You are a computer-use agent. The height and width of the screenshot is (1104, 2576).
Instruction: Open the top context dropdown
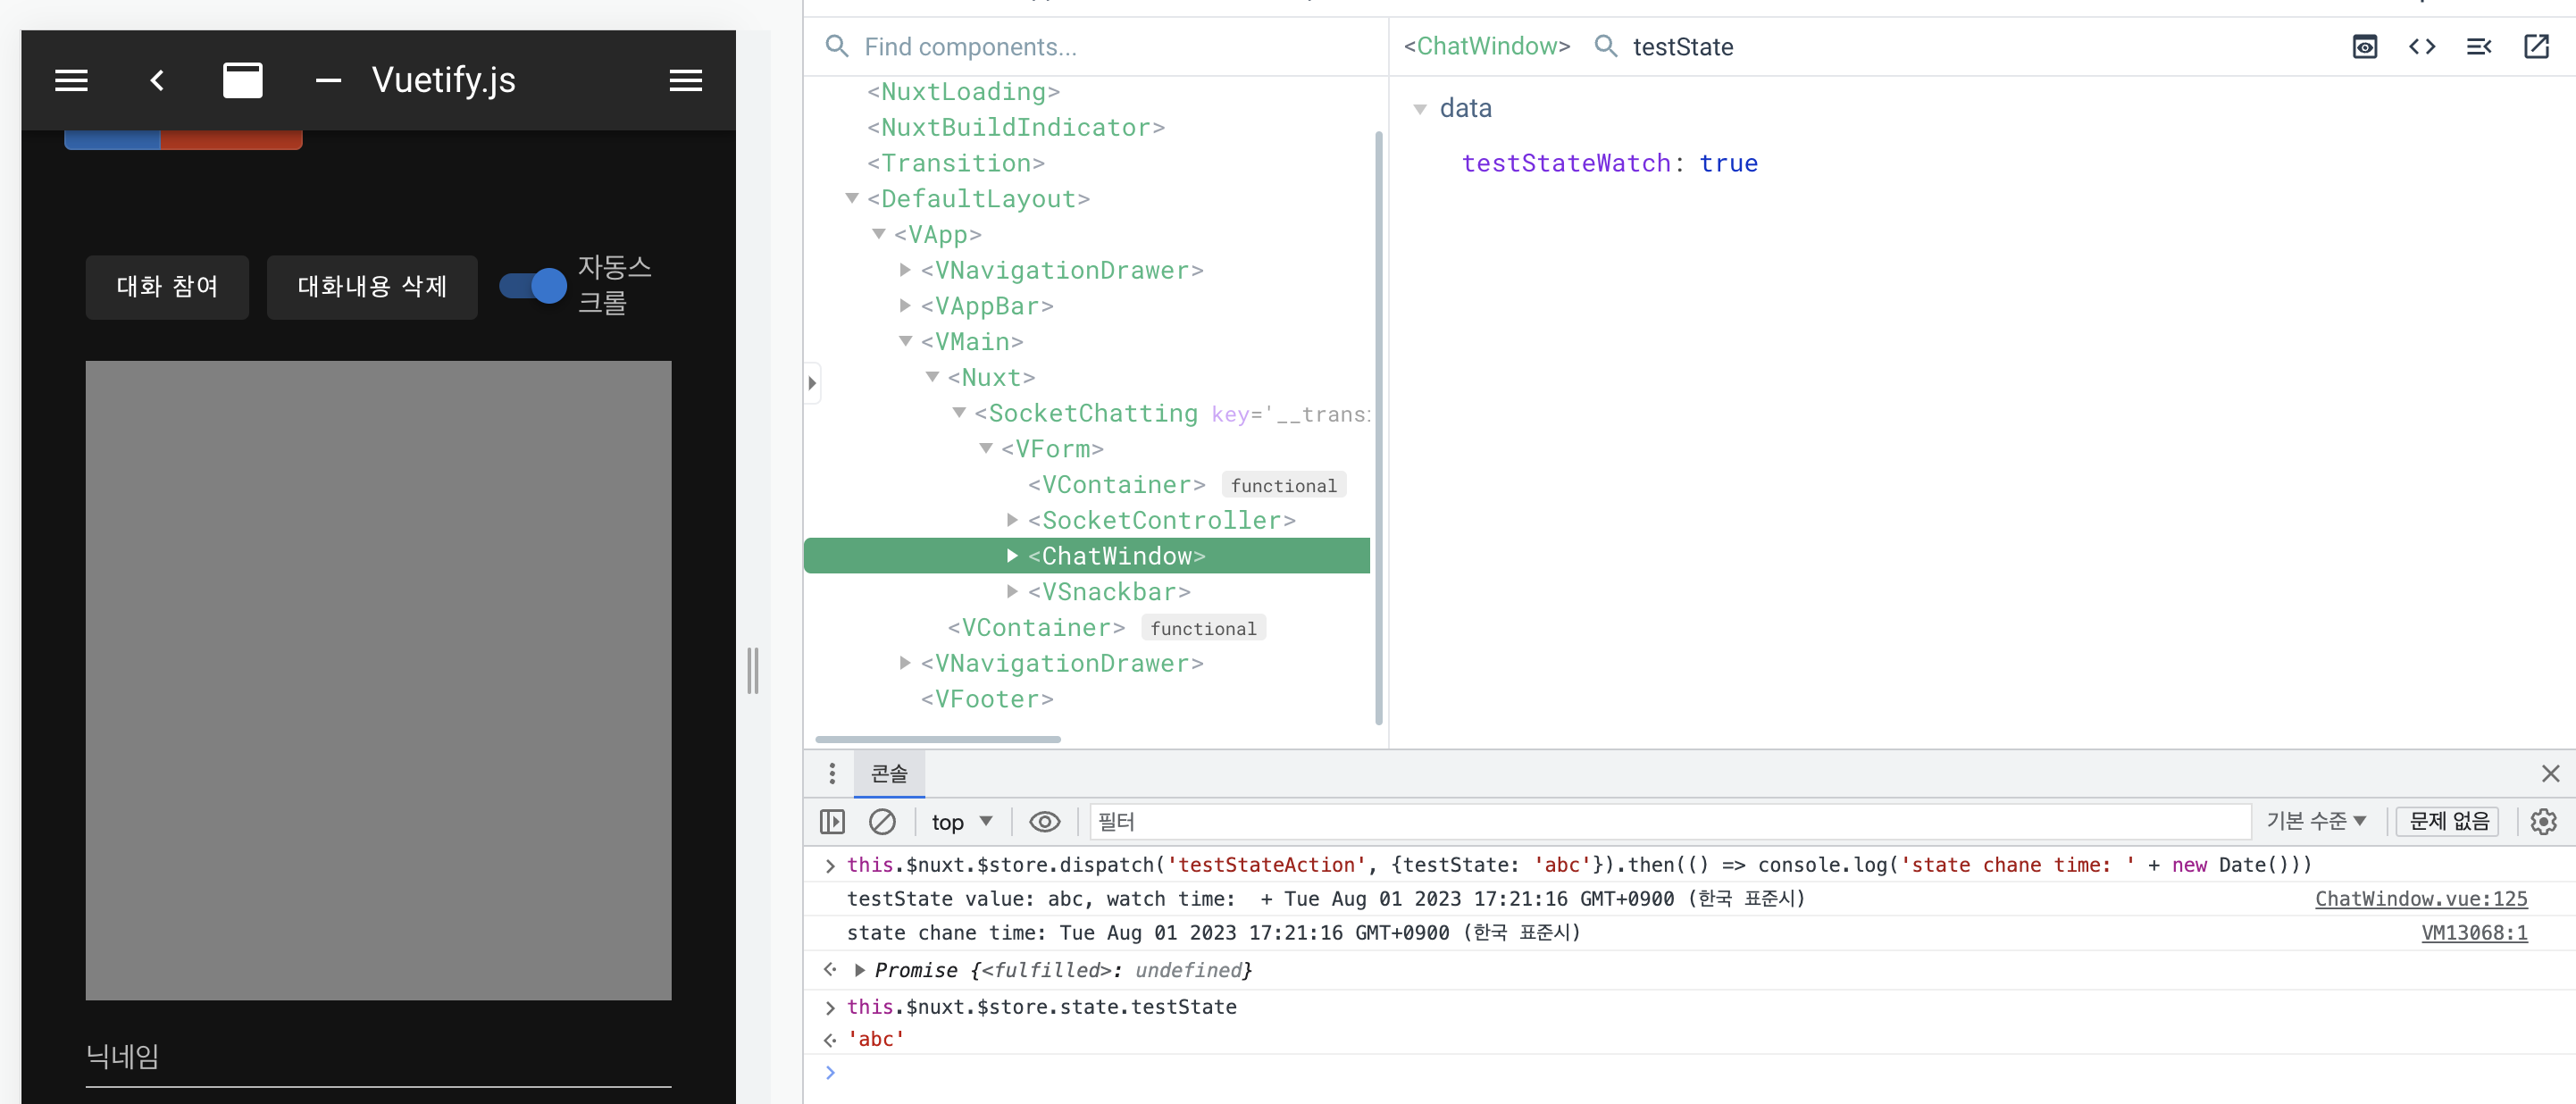(961, 821)
